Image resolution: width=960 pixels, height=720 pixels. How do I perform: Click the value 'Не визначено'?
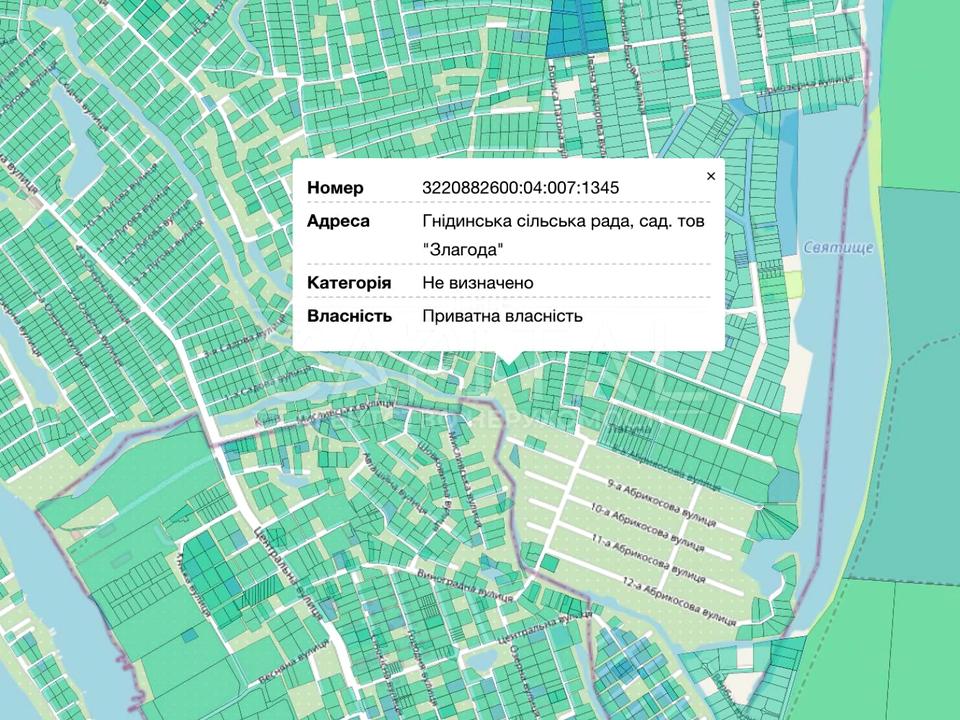point(478,283)
